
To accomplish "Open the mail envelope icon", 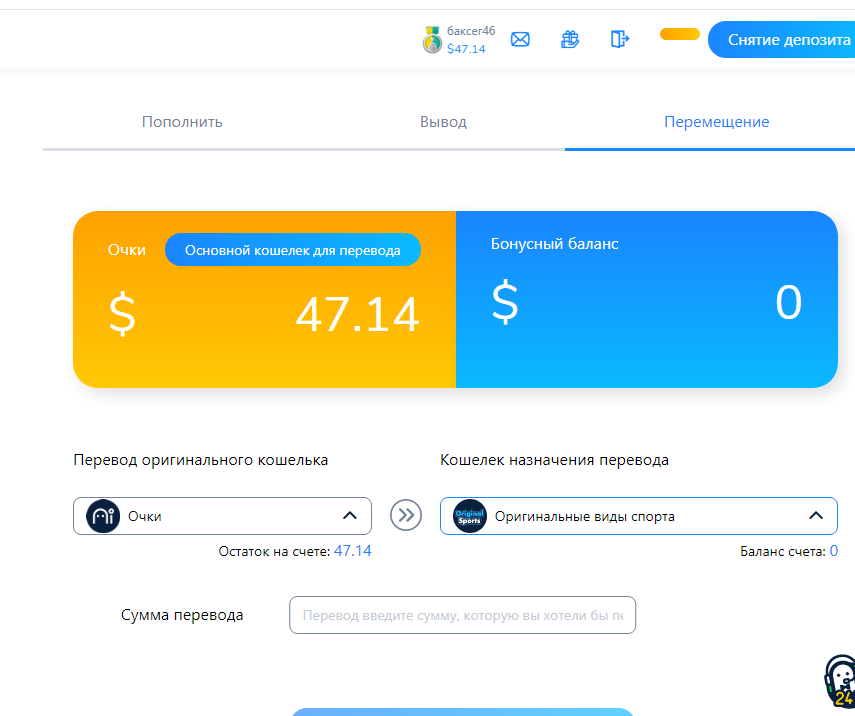I will pos(520,39).
